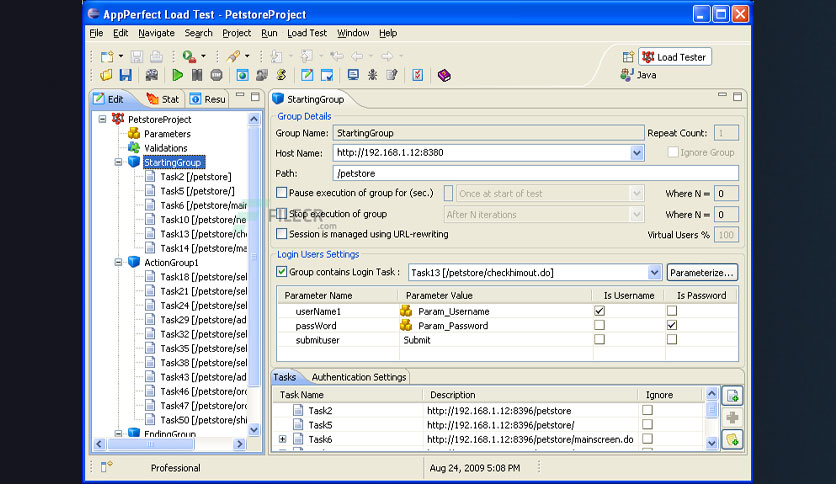Open the Run menu
The height and width of the screenshot is (484, 836).
tap(269, 33)
